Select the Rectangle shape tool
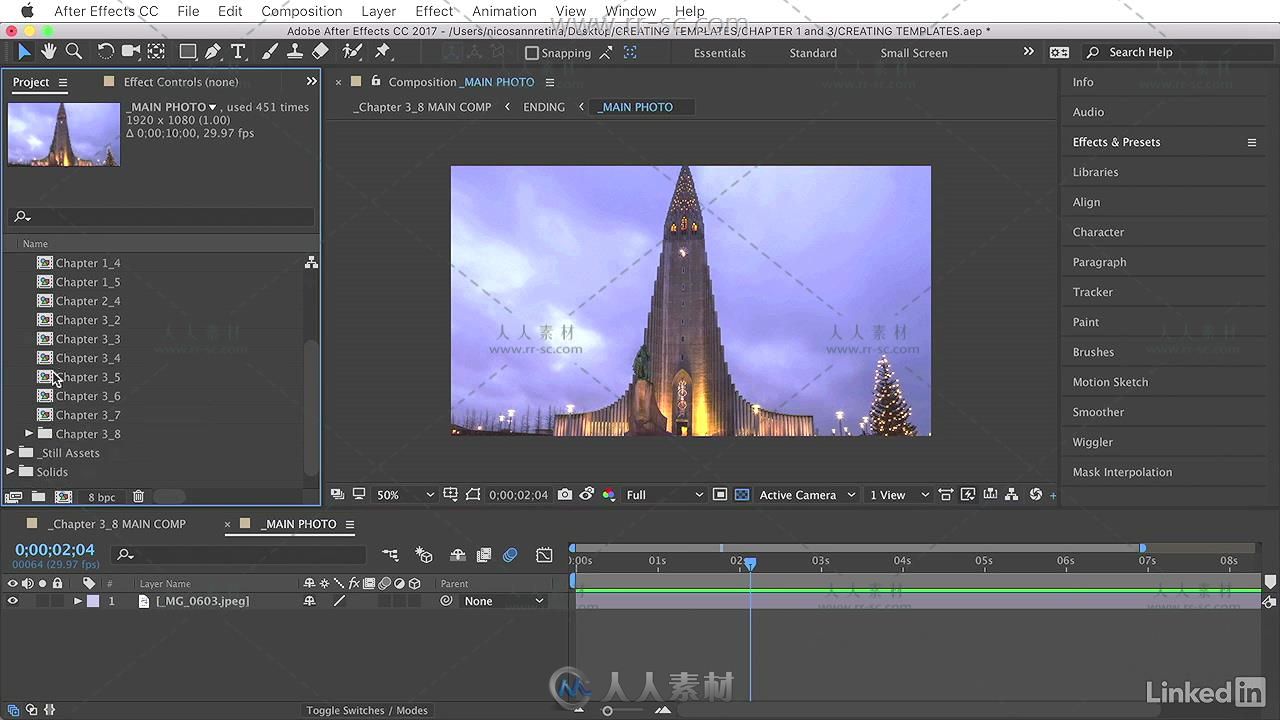Image resolution: width=1280 pixels, height=720 pixels. tap(187, 52)
